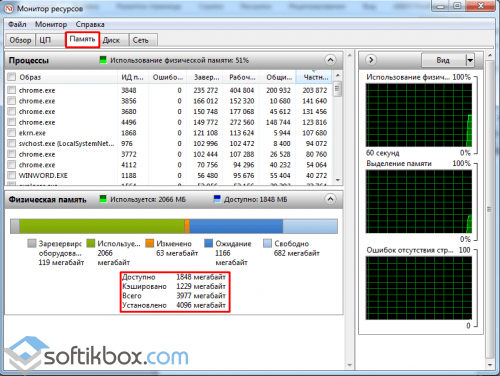
Task: Select the WINWORD.EXE checkbox
Action: coord(12,175)
